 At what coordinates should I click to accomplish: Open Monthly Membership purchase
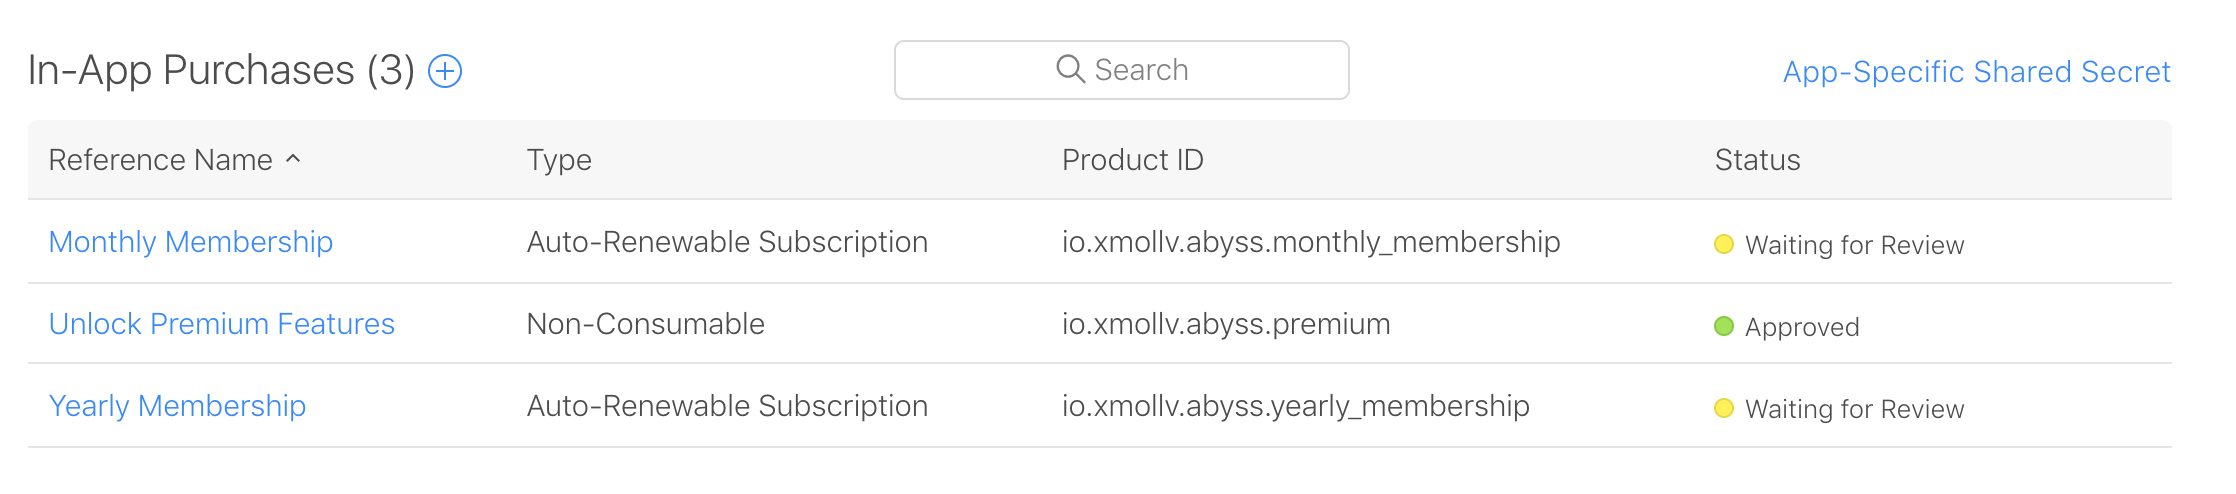coord(191,242)
